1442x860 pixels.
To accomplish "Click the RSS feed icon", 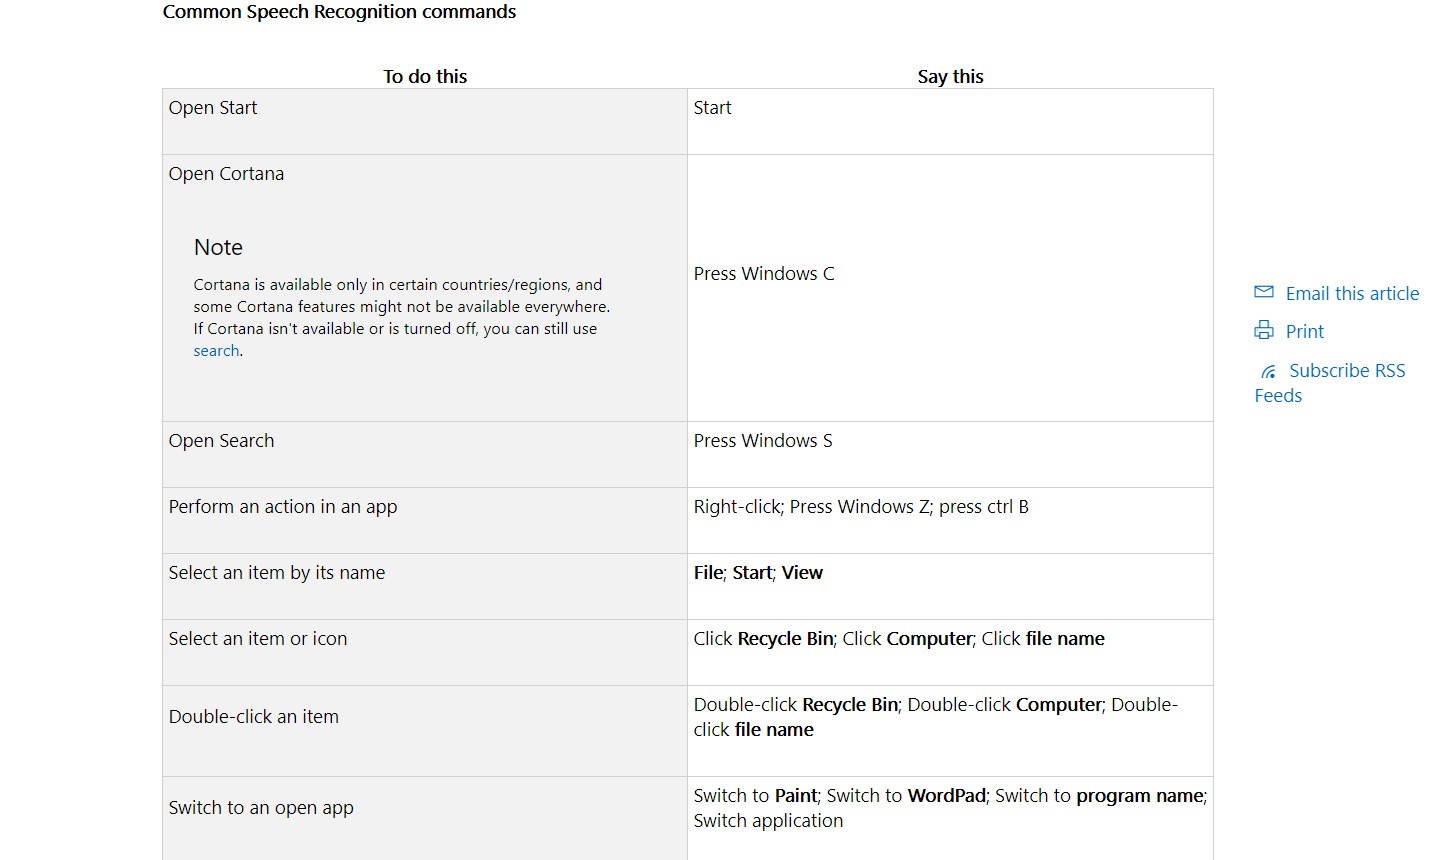I will [x=1268, y=372].
